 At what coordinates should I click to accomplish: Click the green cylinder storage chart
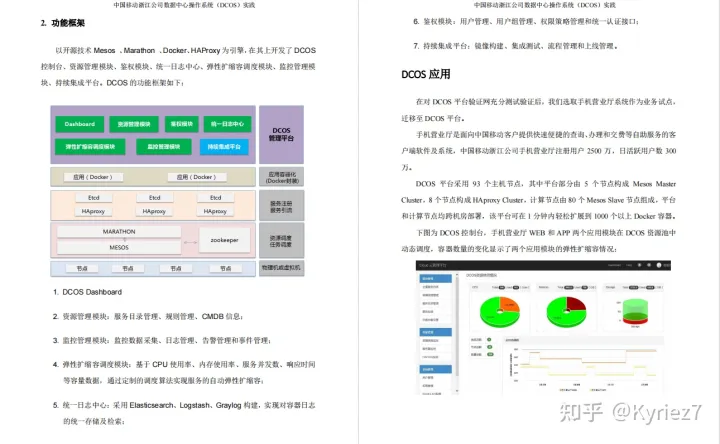click(635, 311)
